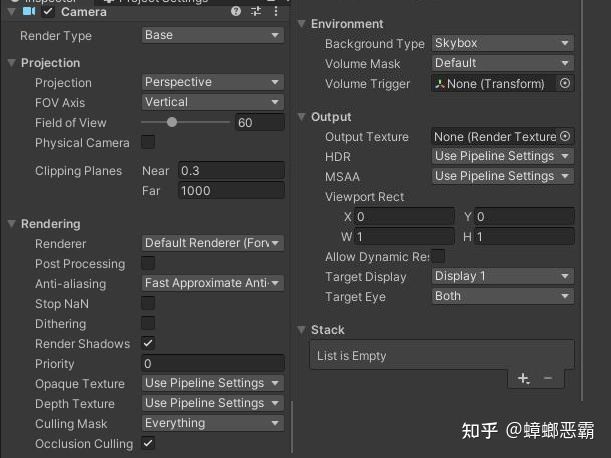Open Depth Texture dropdown
The width and height of the screenshot is (611, 458).
(213, 403)
